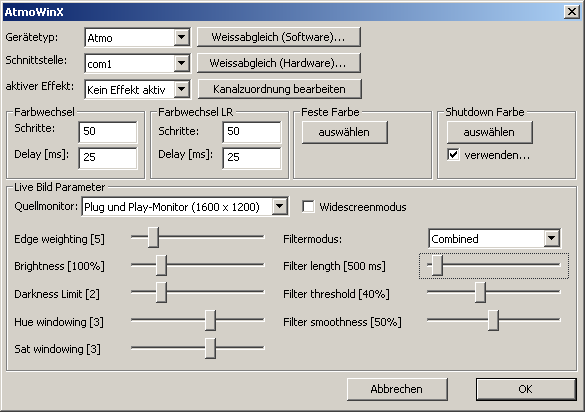Click the Edge weighting [5] label
The width and height of the screenshot is (585, 412).
59,239
